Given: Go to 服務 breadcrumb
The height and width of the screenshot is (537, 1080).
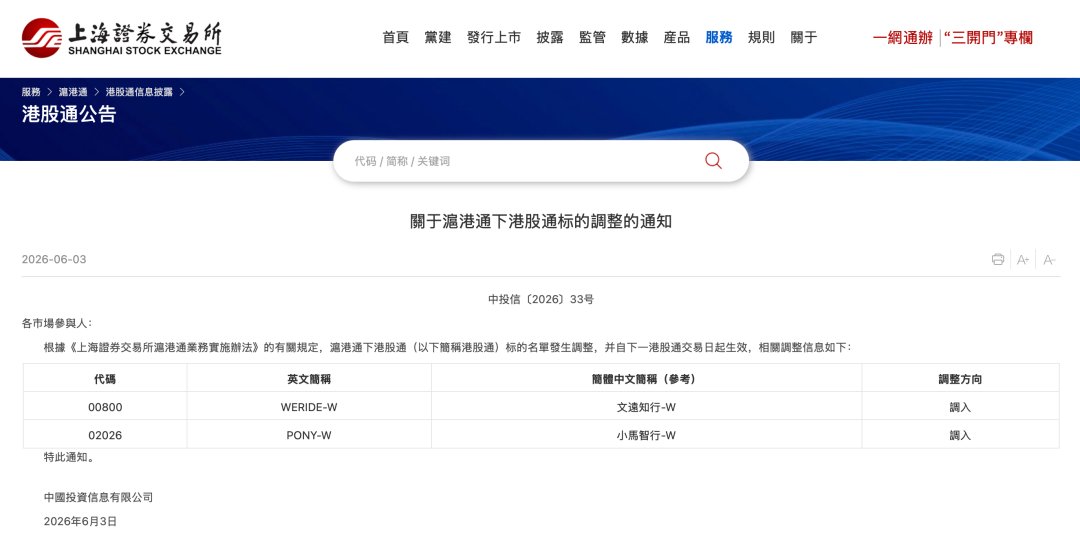Looking at the screenshot, I should [31, 92].
